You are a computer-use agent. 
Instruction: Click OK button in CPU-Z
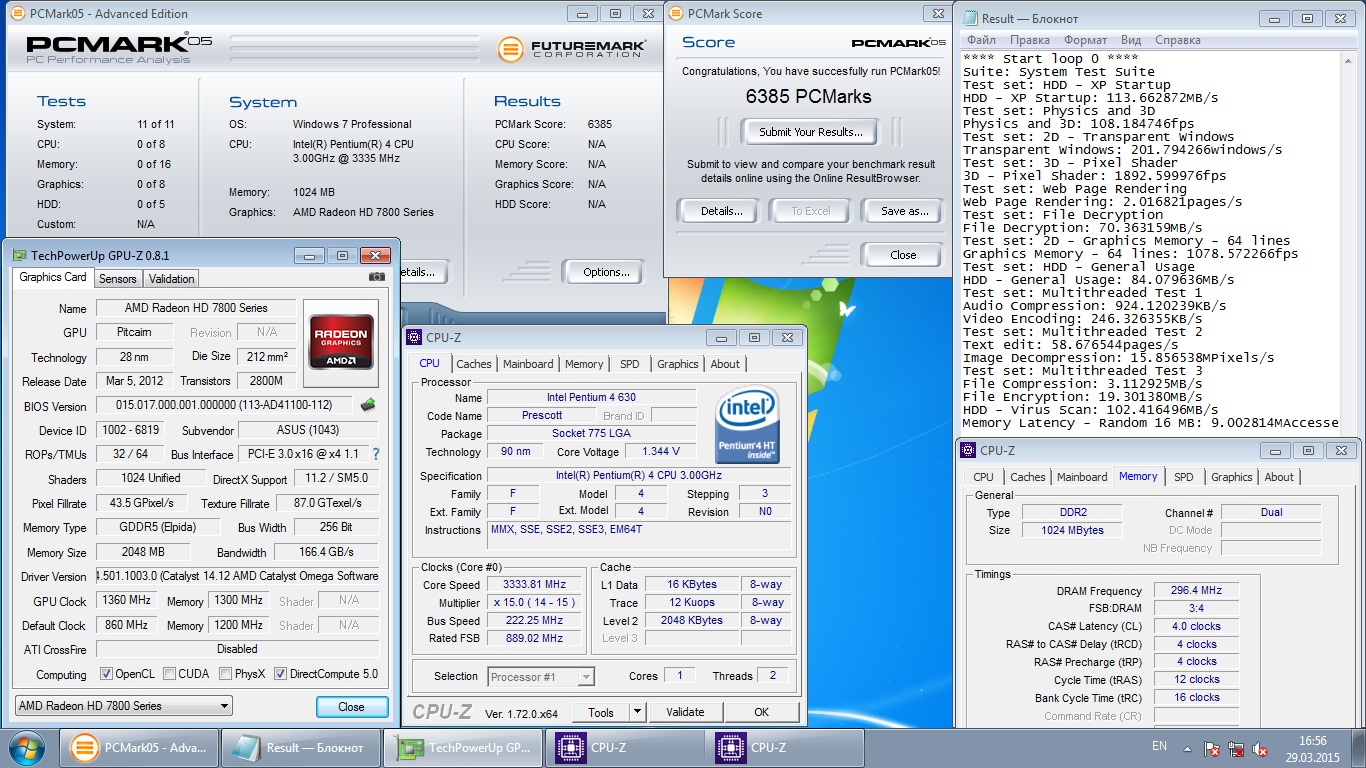point(762,712)
